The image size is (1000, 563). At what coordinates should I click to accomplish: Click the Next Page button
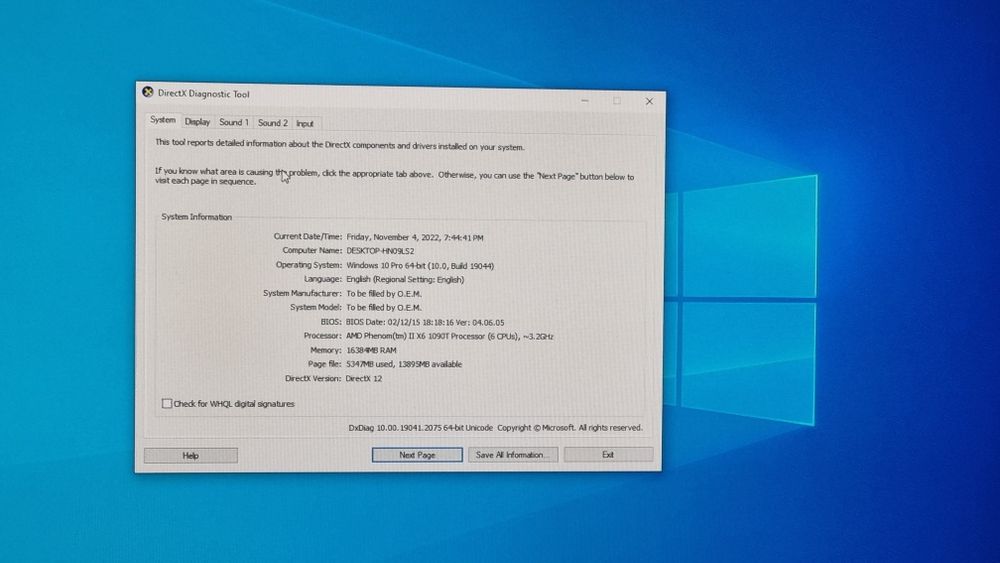pos(417,455)
